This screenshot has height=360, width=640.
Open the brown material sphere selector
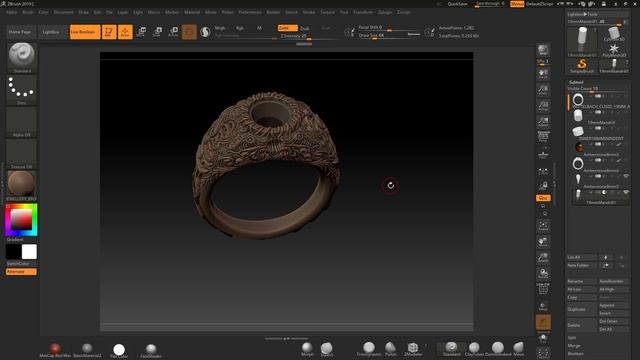22,186
